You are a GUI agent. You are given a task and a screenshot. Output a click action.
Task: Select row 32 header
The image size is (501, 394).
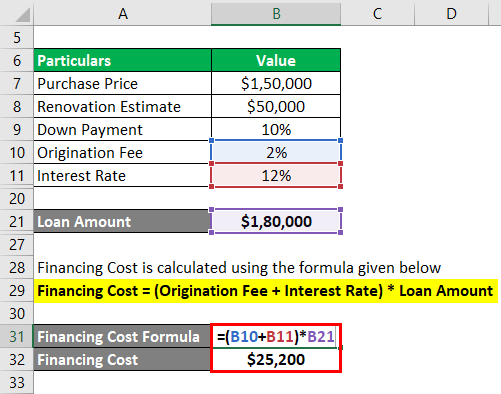[17, 360]
